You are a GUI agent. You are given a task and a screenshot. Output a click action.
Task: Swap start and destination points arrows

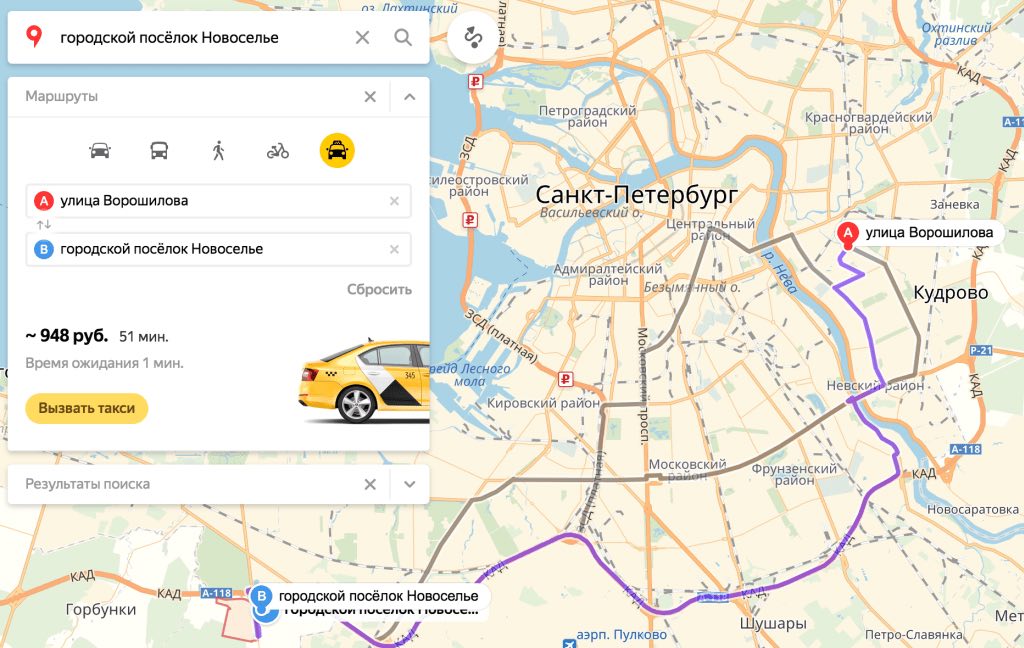pos(44,225)
